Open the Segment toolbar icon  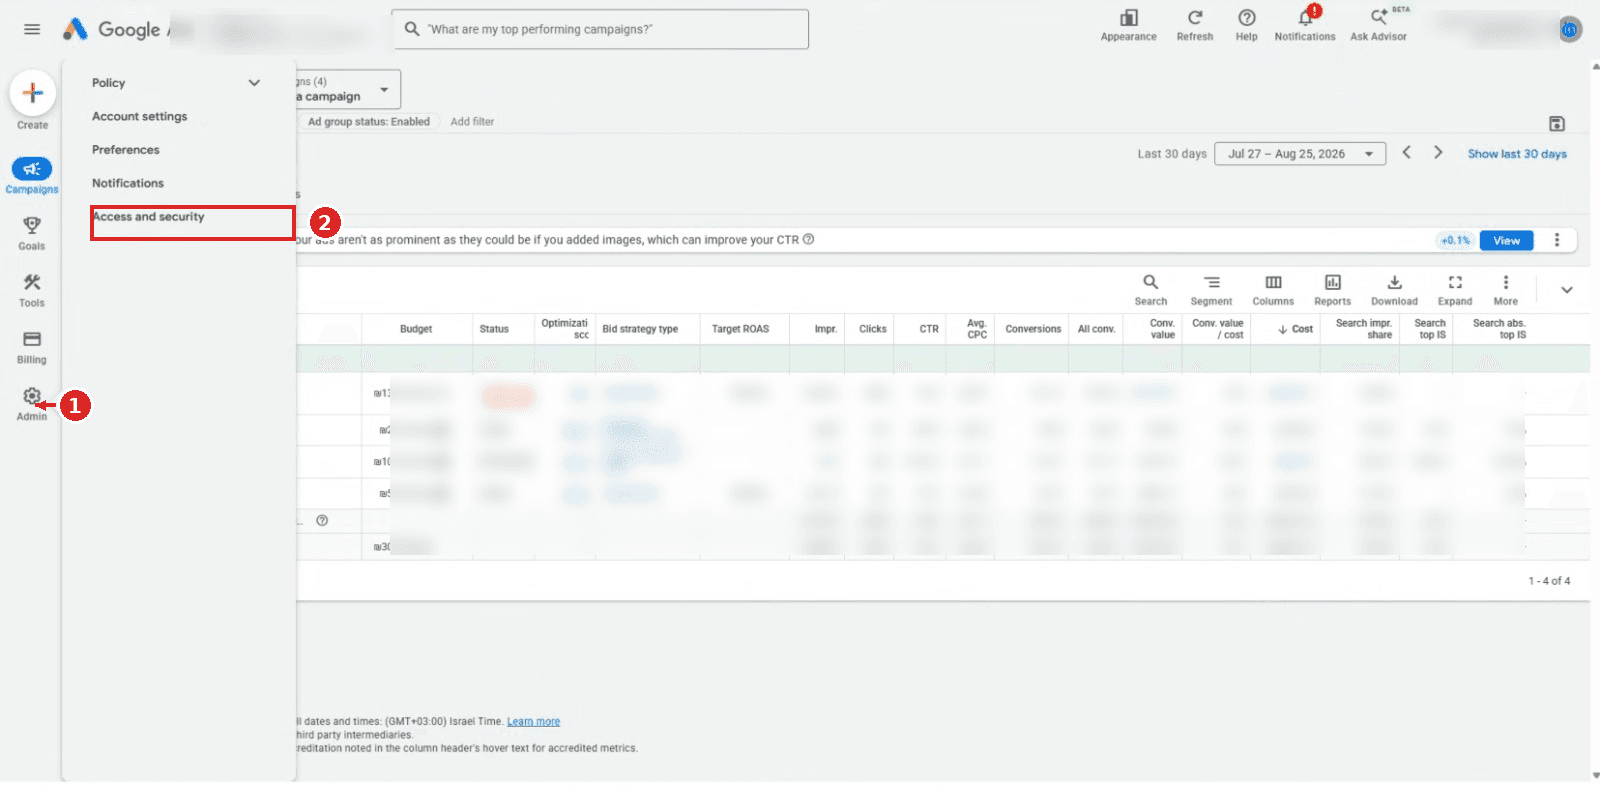pos(1212,282)
